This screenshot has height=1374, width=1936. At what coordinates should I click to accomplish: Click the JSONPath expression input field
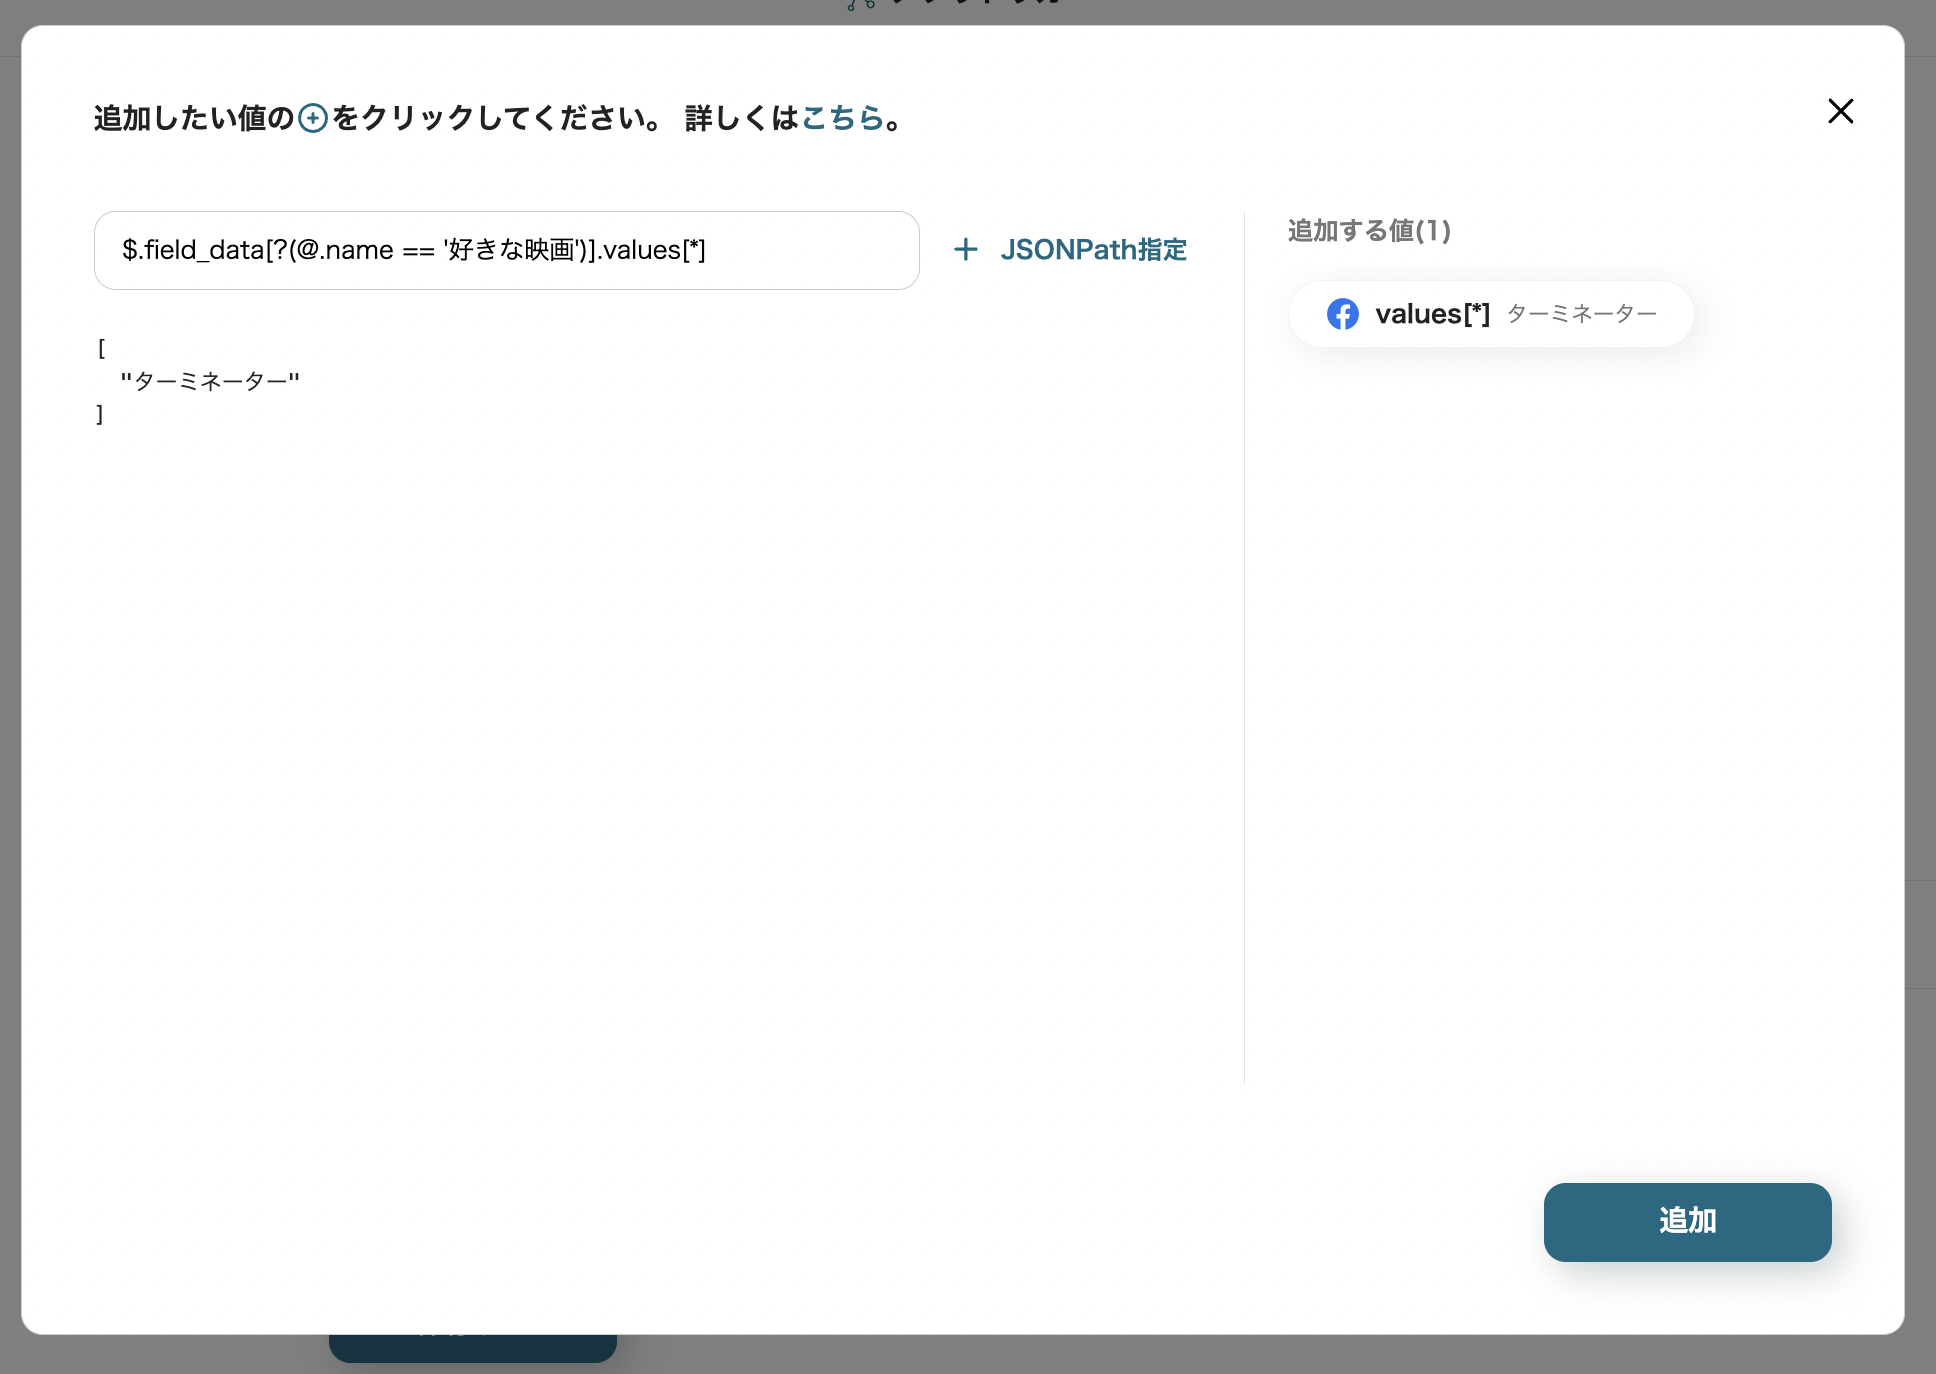[x=506, y=250]
